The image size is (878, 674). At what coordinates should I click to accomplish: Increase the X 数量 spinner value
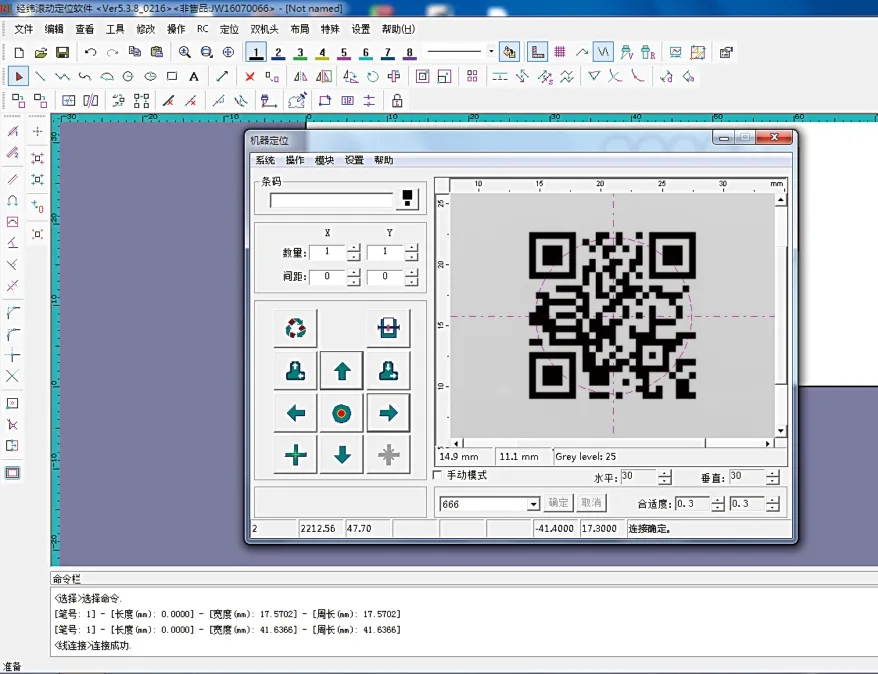[353, 248]
